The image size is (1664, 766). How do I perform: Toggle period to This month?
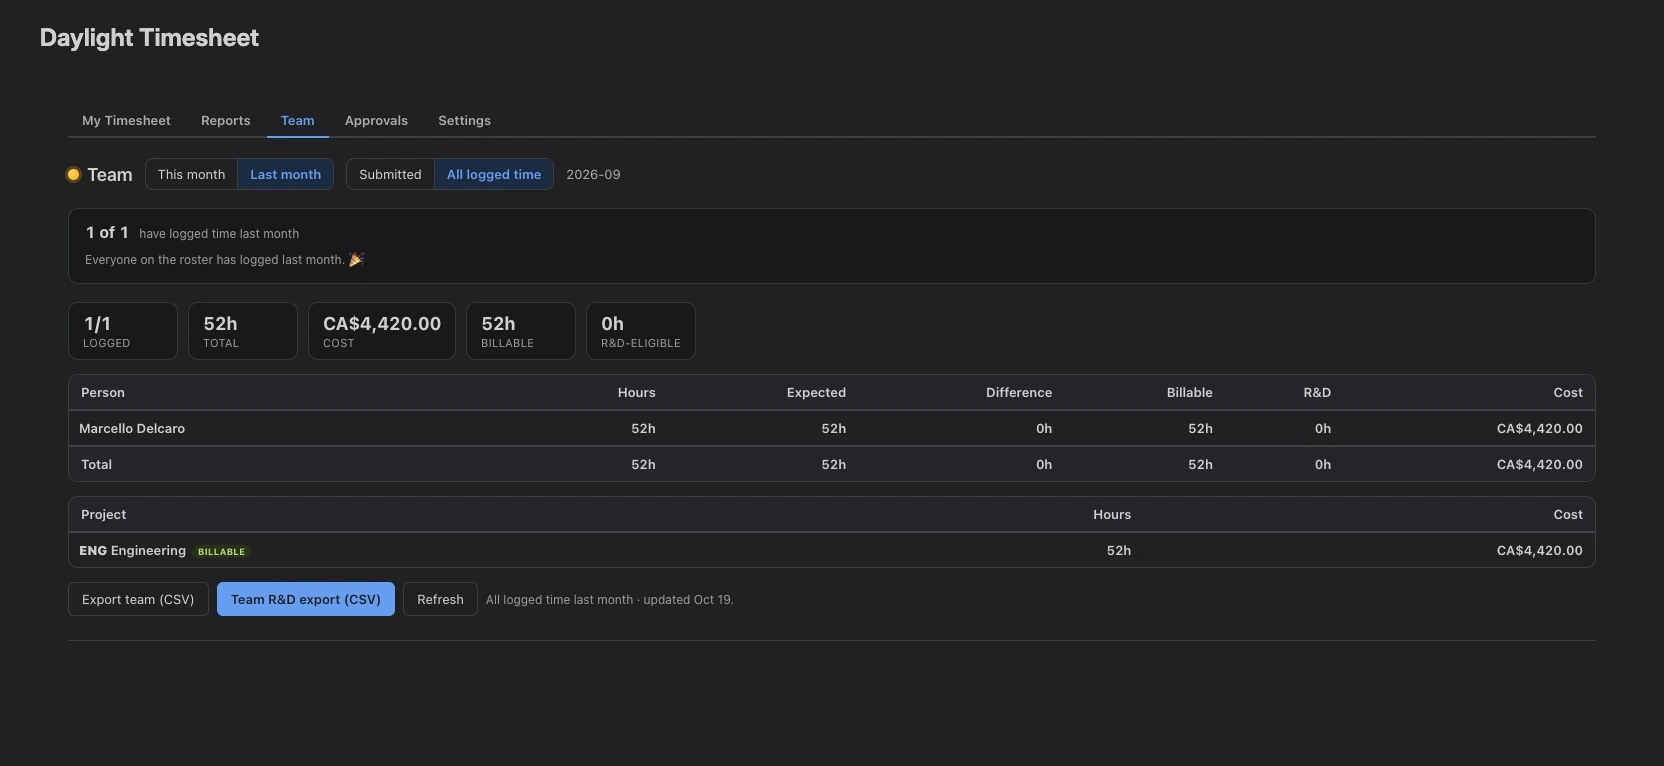pyautogui.click(x=191, y=174)
